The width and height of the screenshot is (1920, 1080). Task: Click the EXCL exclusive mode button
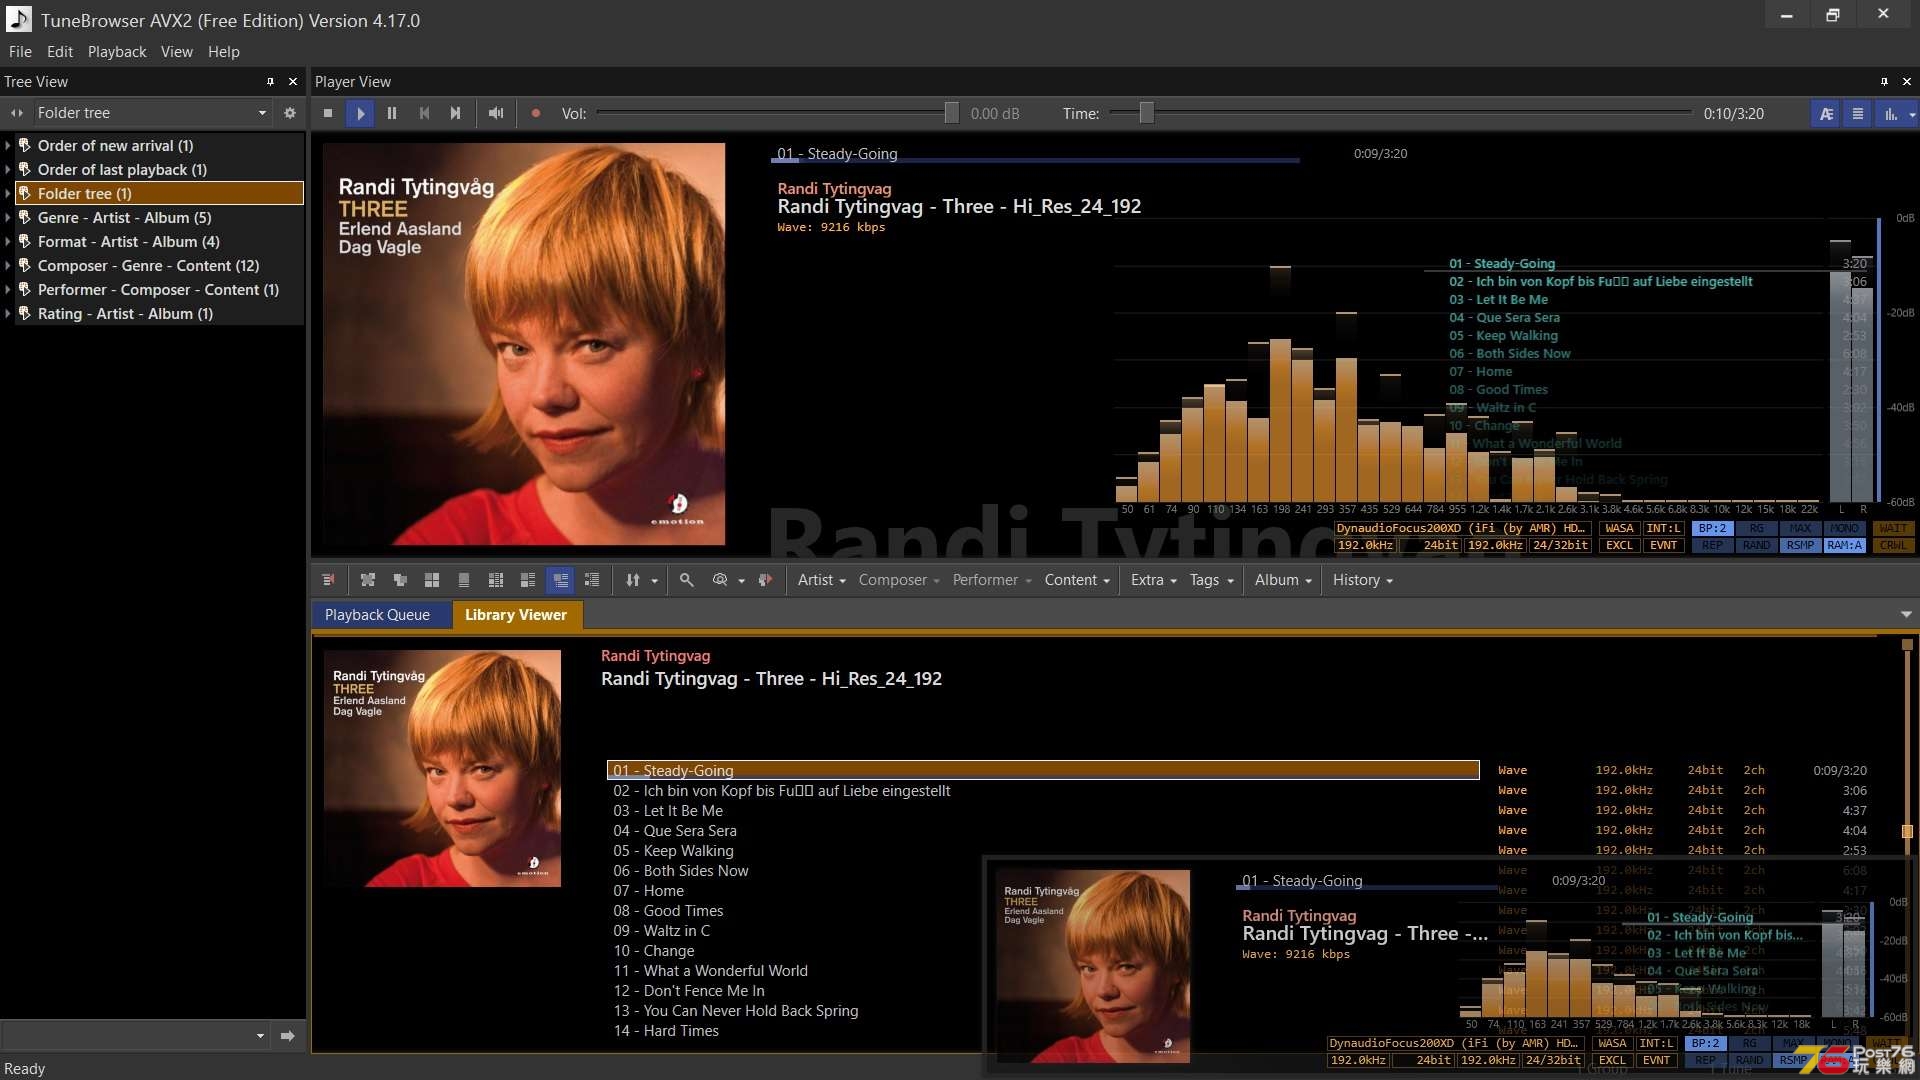click(x=1619, y=546)
